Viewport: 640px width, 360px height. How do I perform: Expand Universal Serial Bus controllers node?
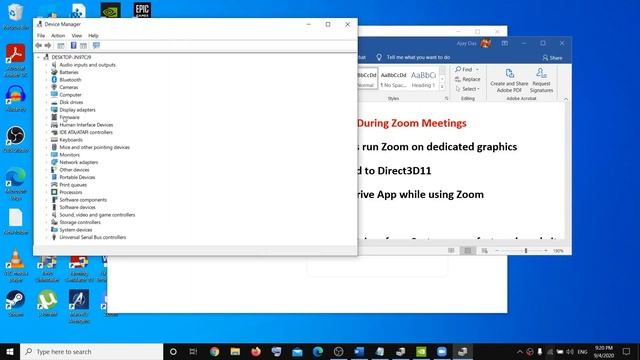(47, 237)
